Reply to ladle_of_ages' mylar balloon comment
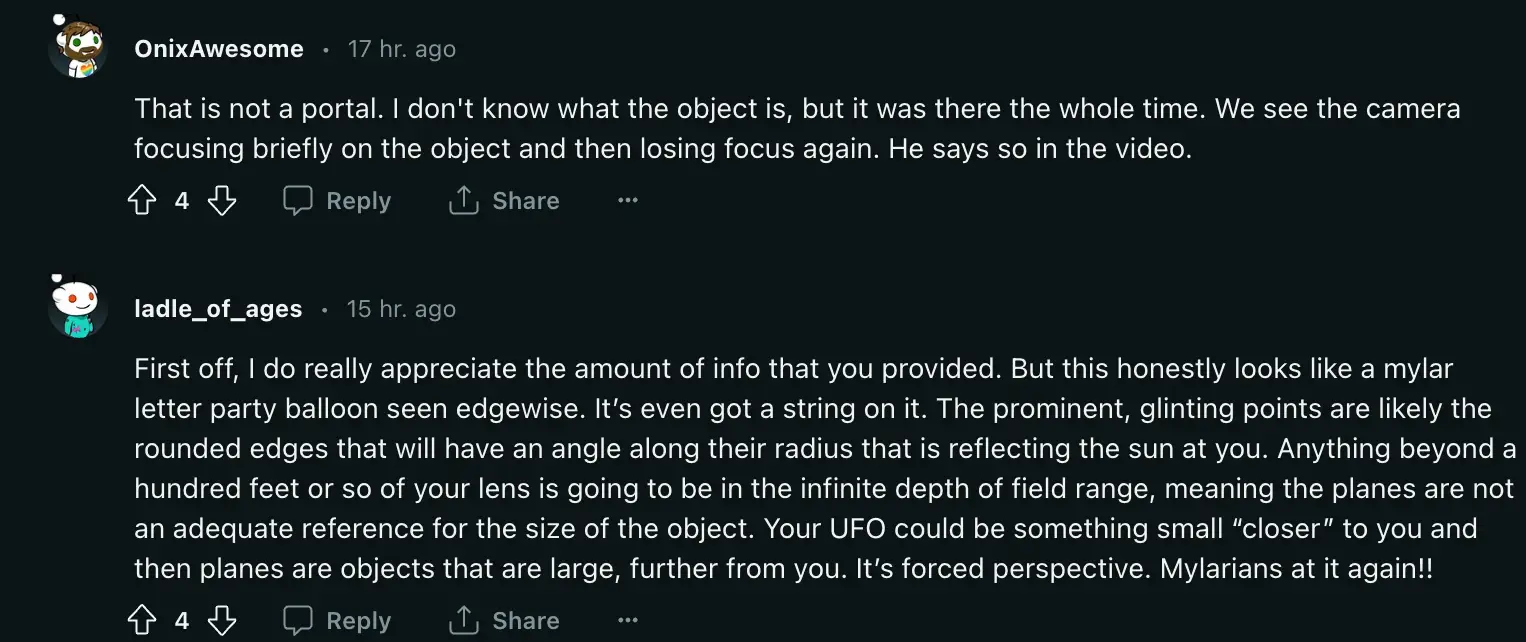This screenshot has width=1526, height=642. click(x=337, y=621)
